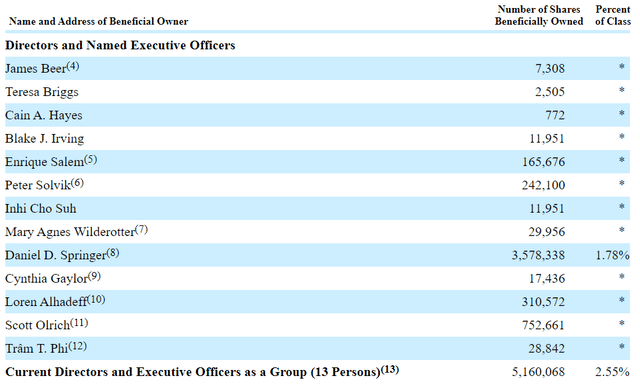This screenshot has height=388, width=640.
Task: Click the asterisk in Enrique Salem's row
Action: tap(622, 160)
